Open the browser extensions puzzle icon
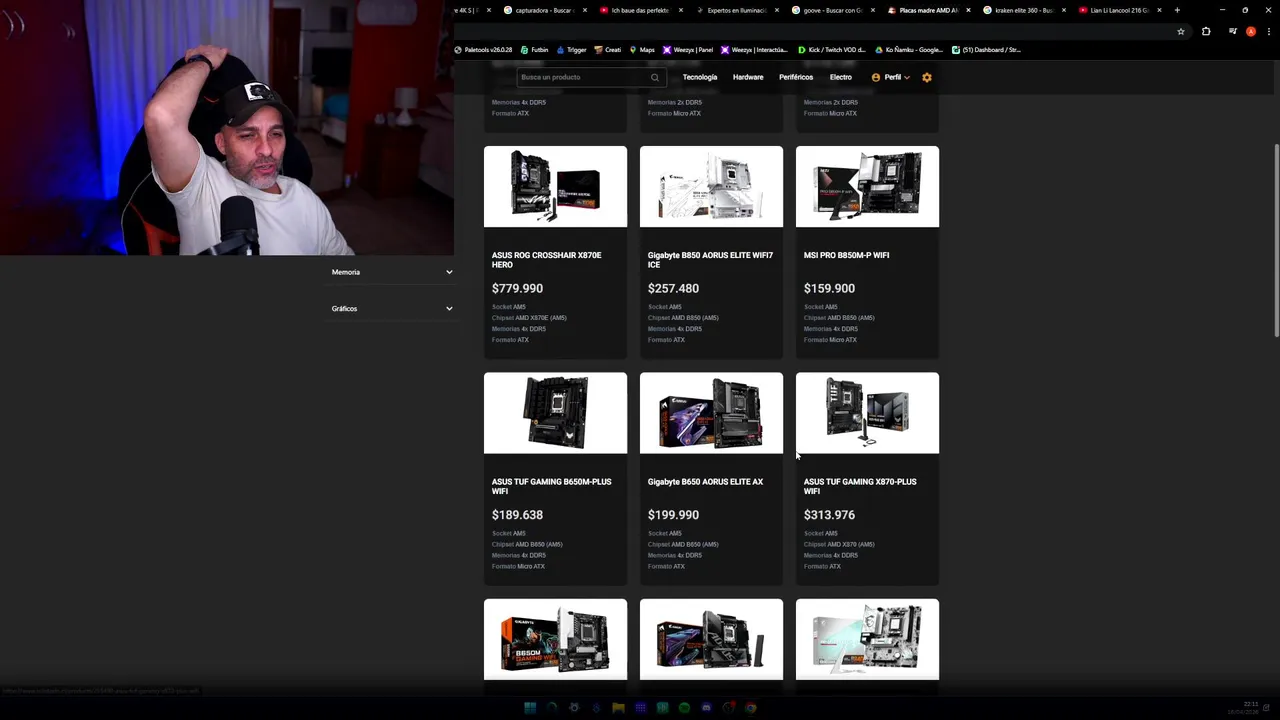 [x=1206, y=31]
